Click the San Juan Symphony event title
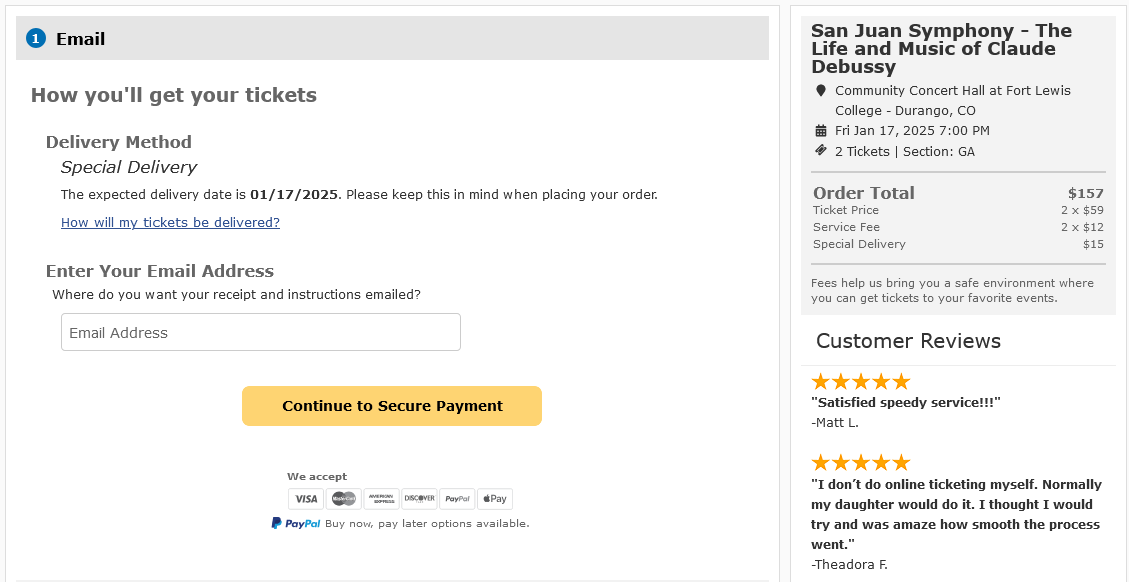Viewport: 1129px width, 582px height. point(941,49)
